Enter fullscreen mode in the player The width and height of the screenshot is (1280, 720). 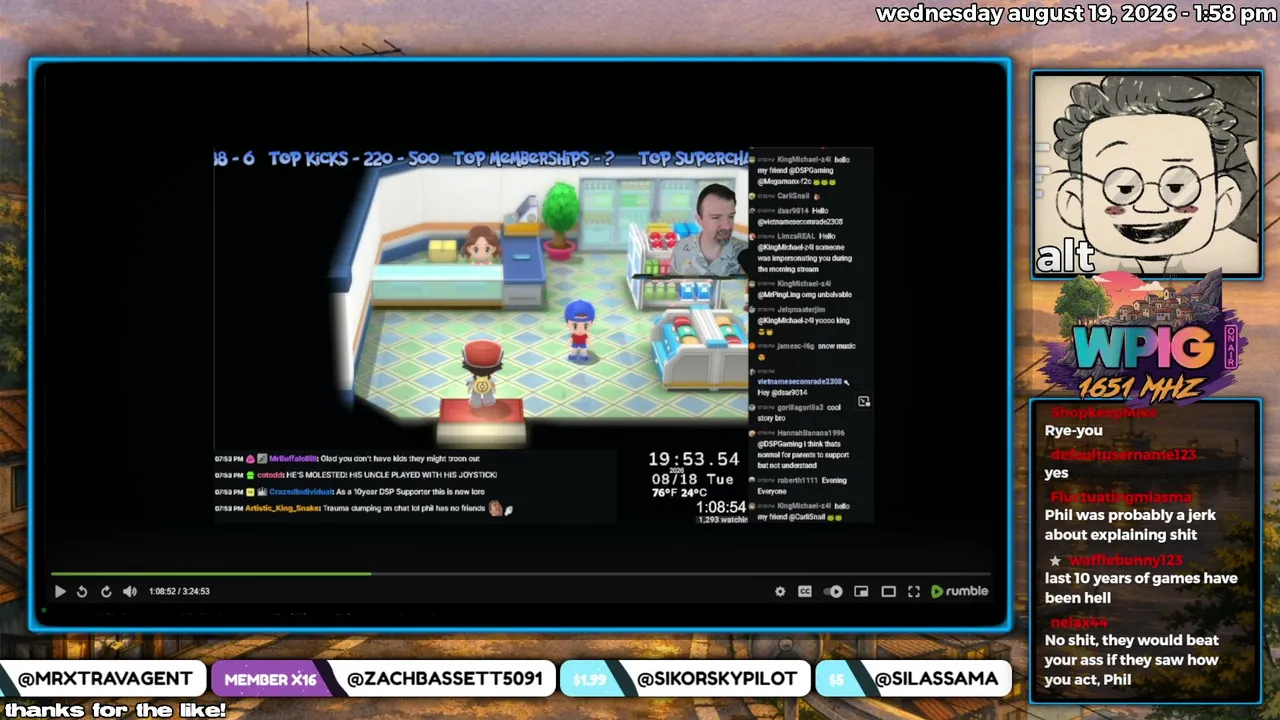coord(914,591)
